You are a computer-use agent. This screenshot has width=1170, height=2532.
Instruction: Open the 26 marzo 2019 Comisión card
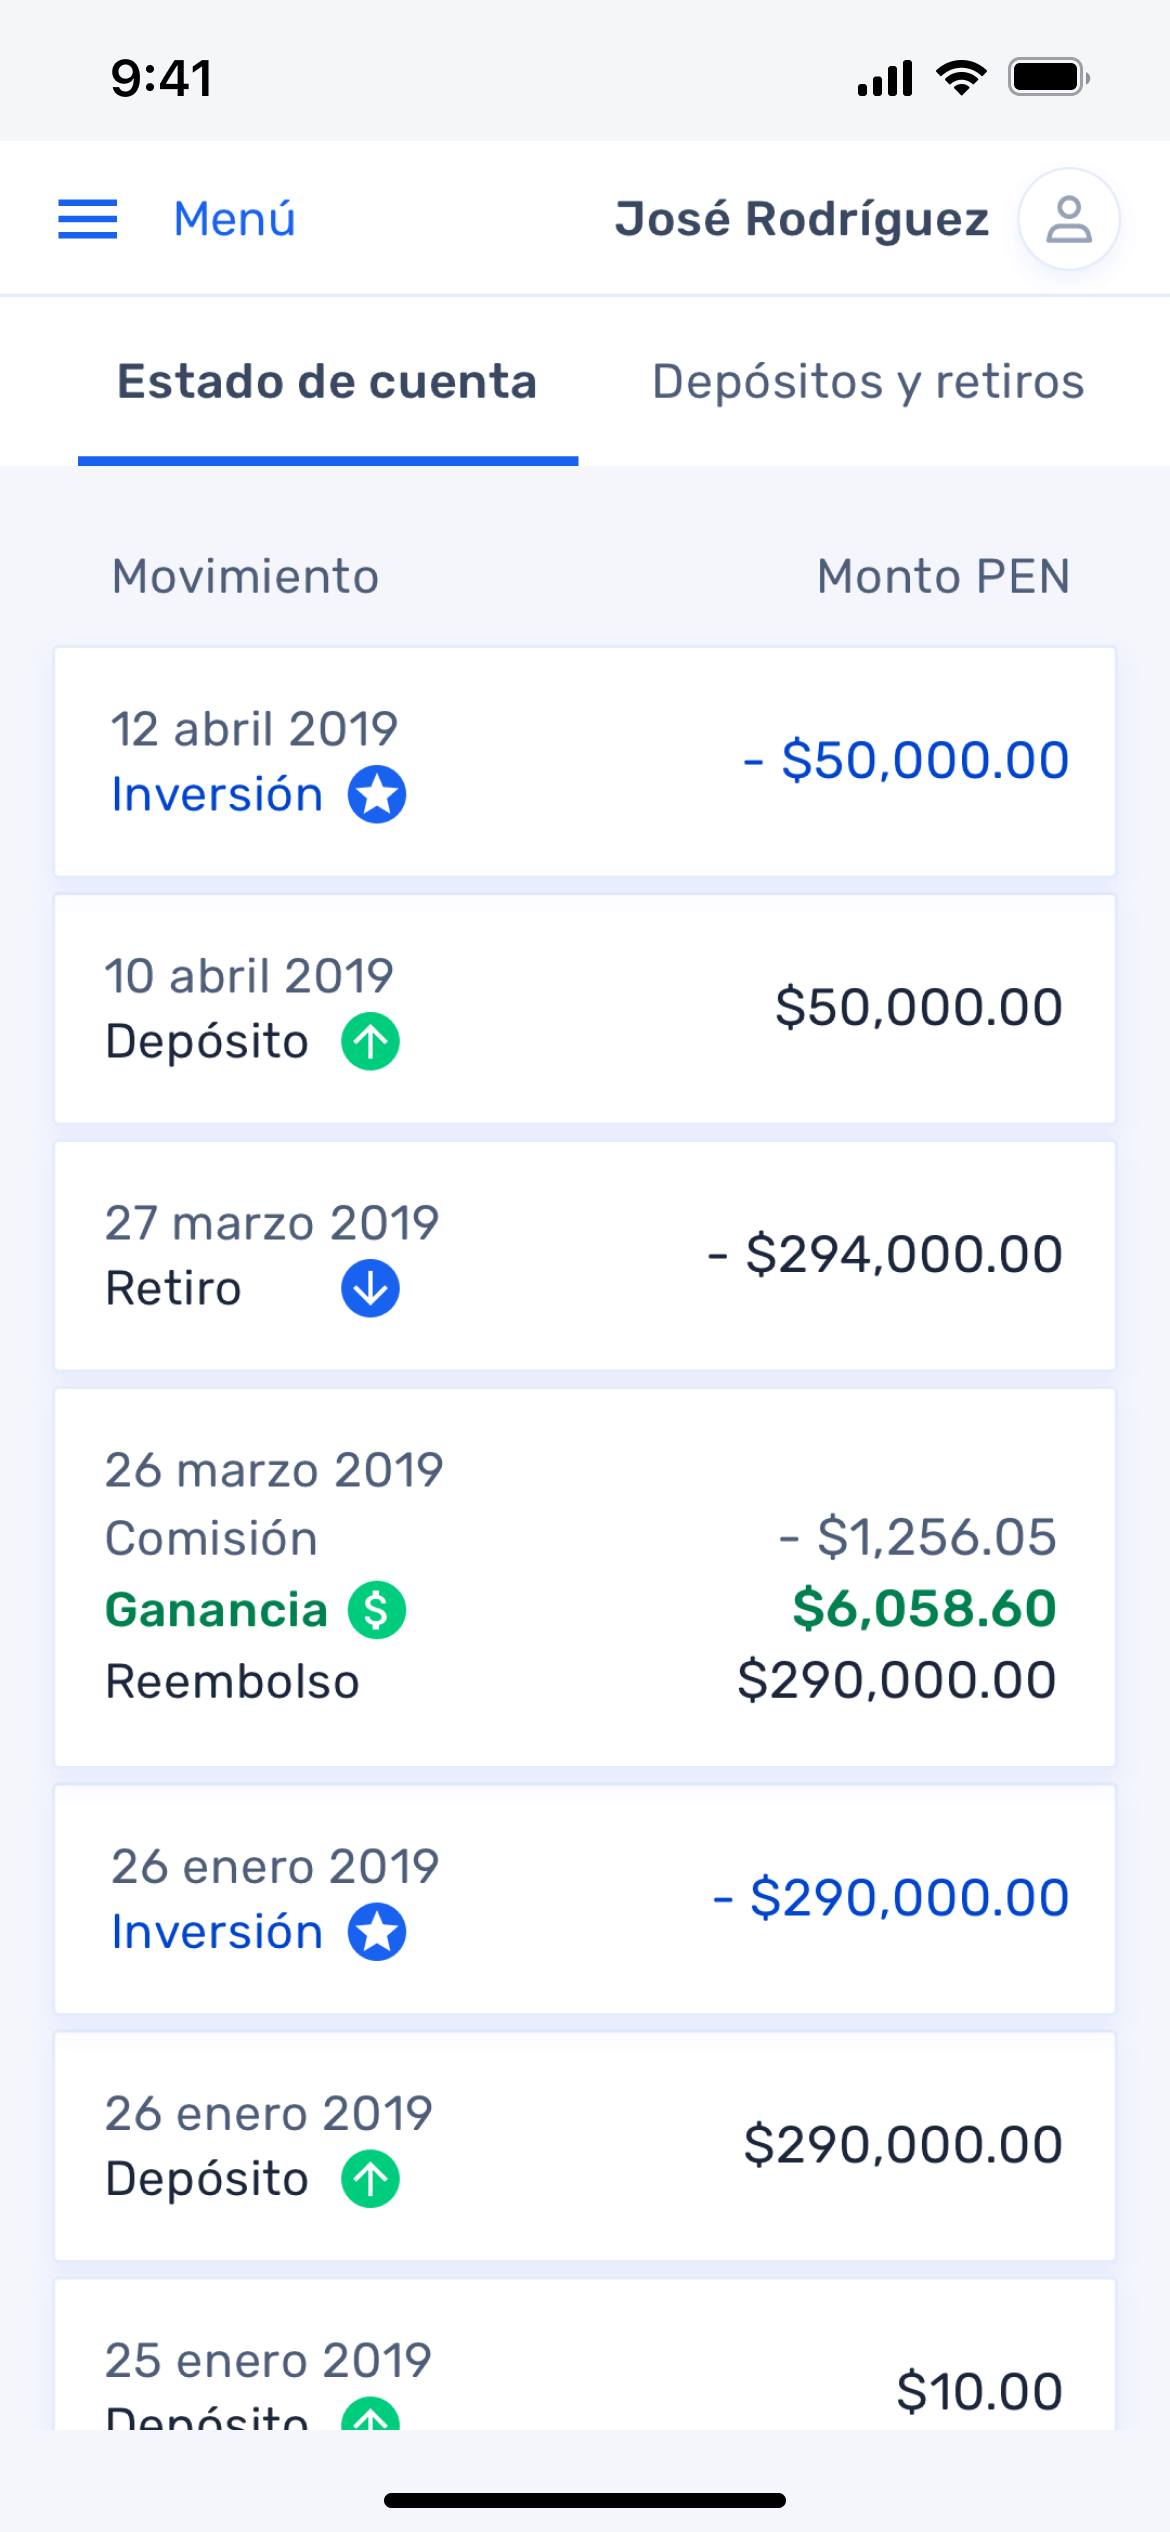point(585,1577)
